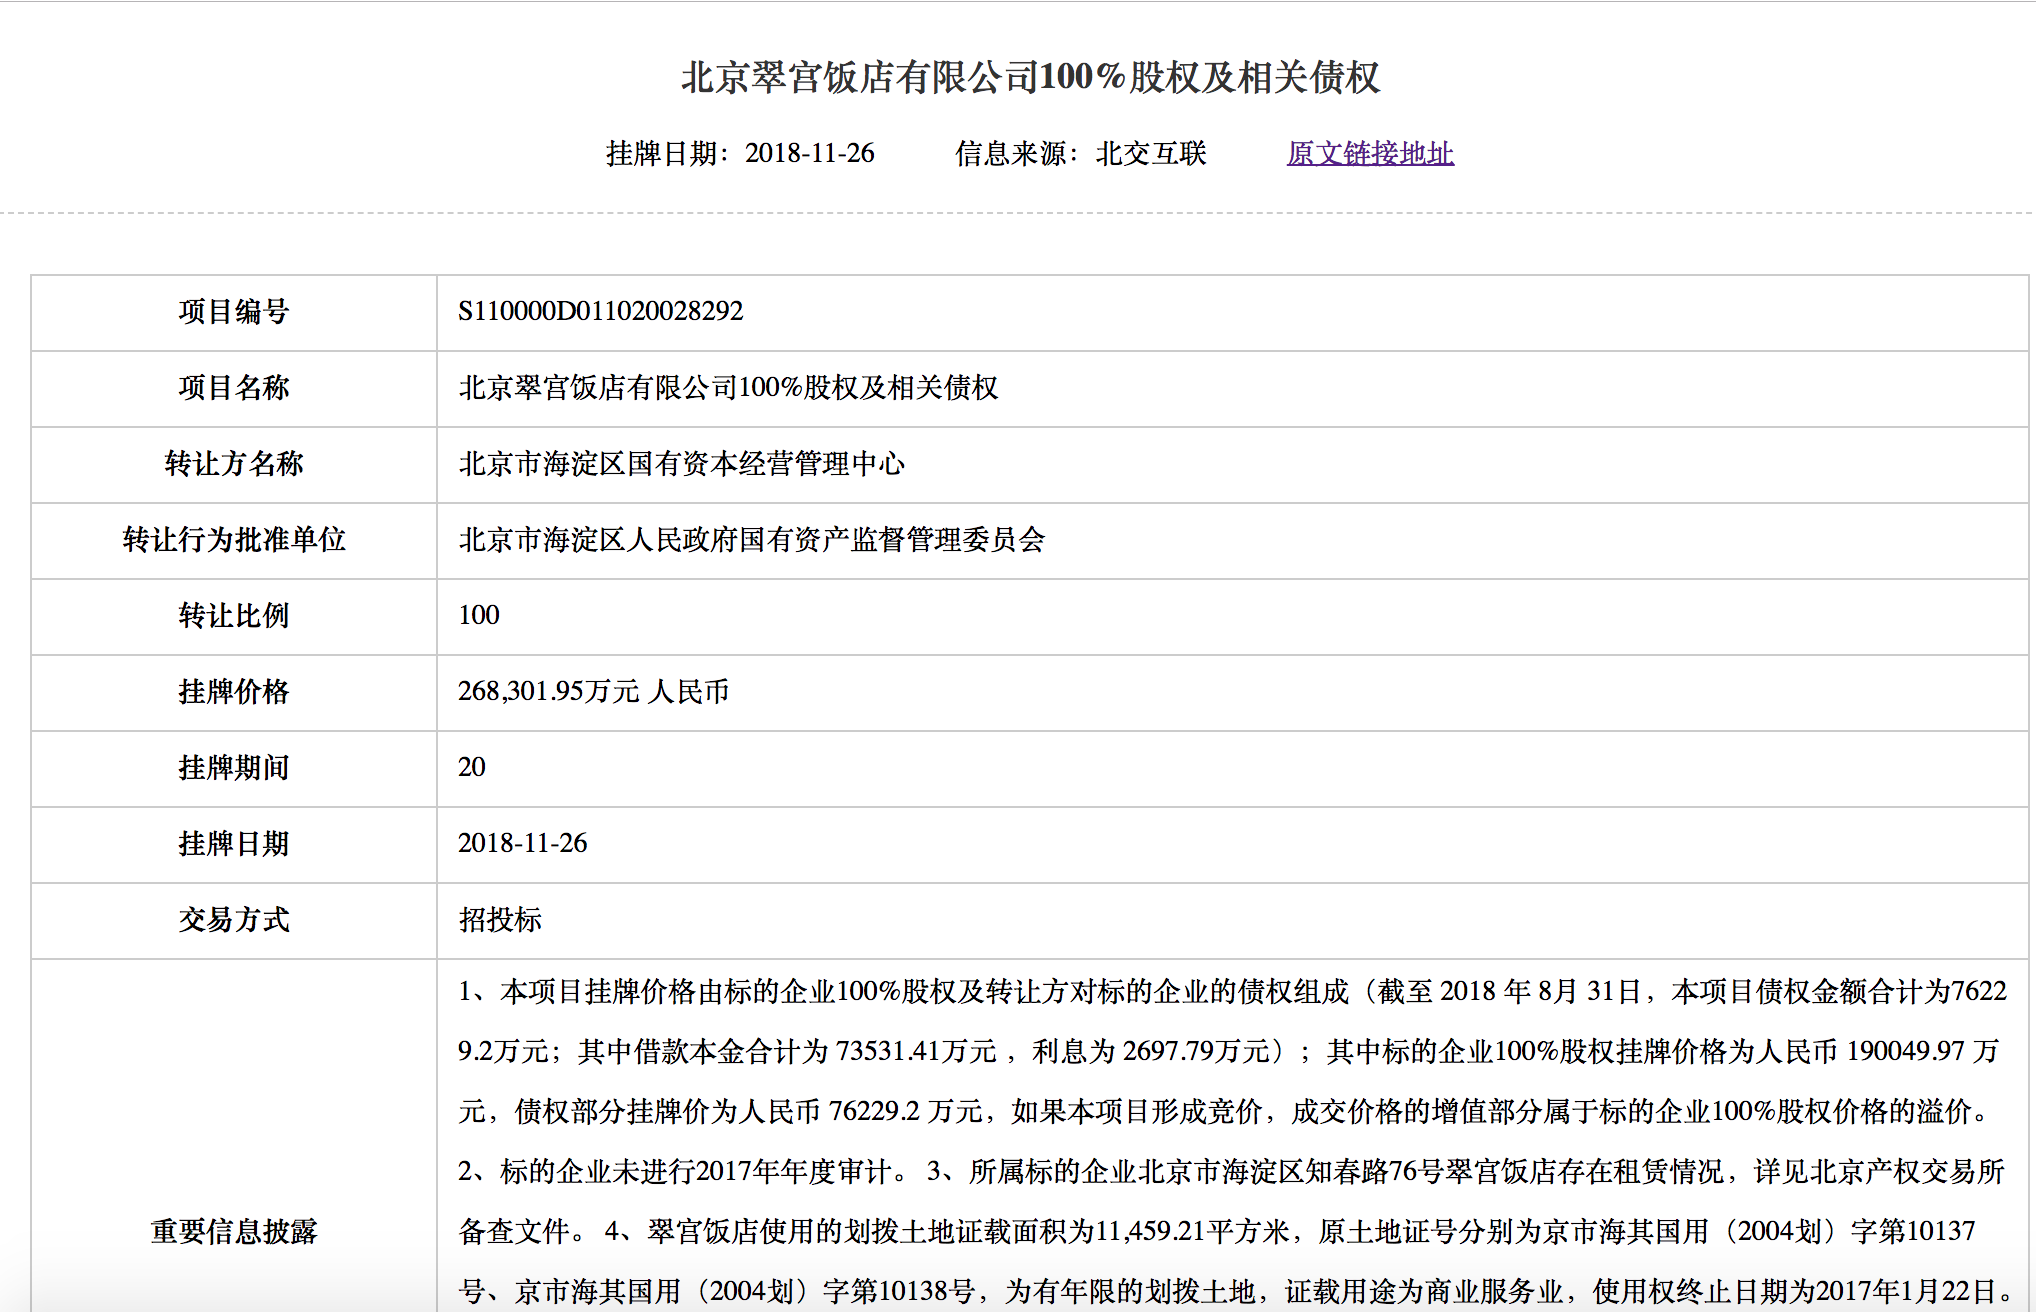
Task: Click the 项目名称 label cell
Action: pyautogui.click(x=234, y=388)
